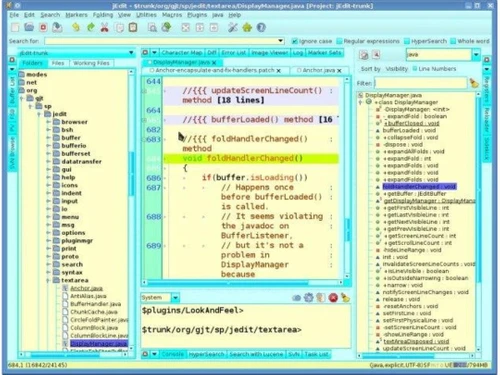Click the Open file folder toolbar icon
The height and width of the screenshot is (375, 500).
[29, 27]
